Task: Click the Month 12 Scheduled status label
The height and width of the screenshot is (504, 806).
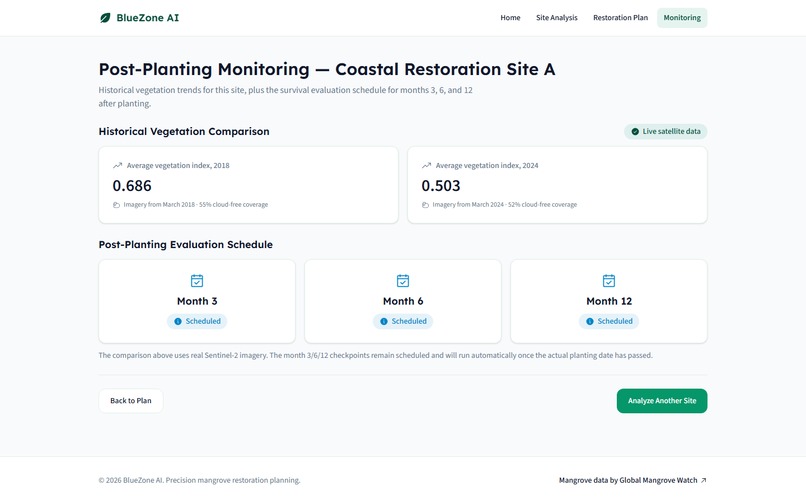Action: pos(615,321)
